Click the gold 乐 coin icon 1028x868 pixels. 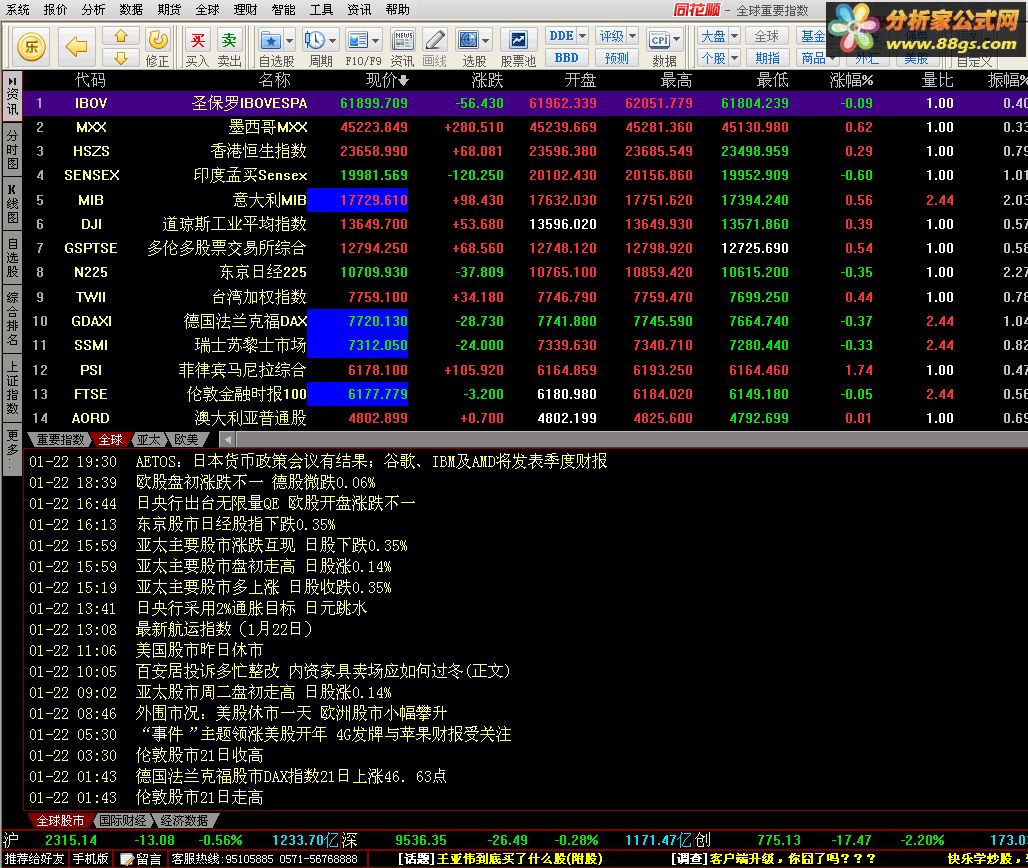31,47
